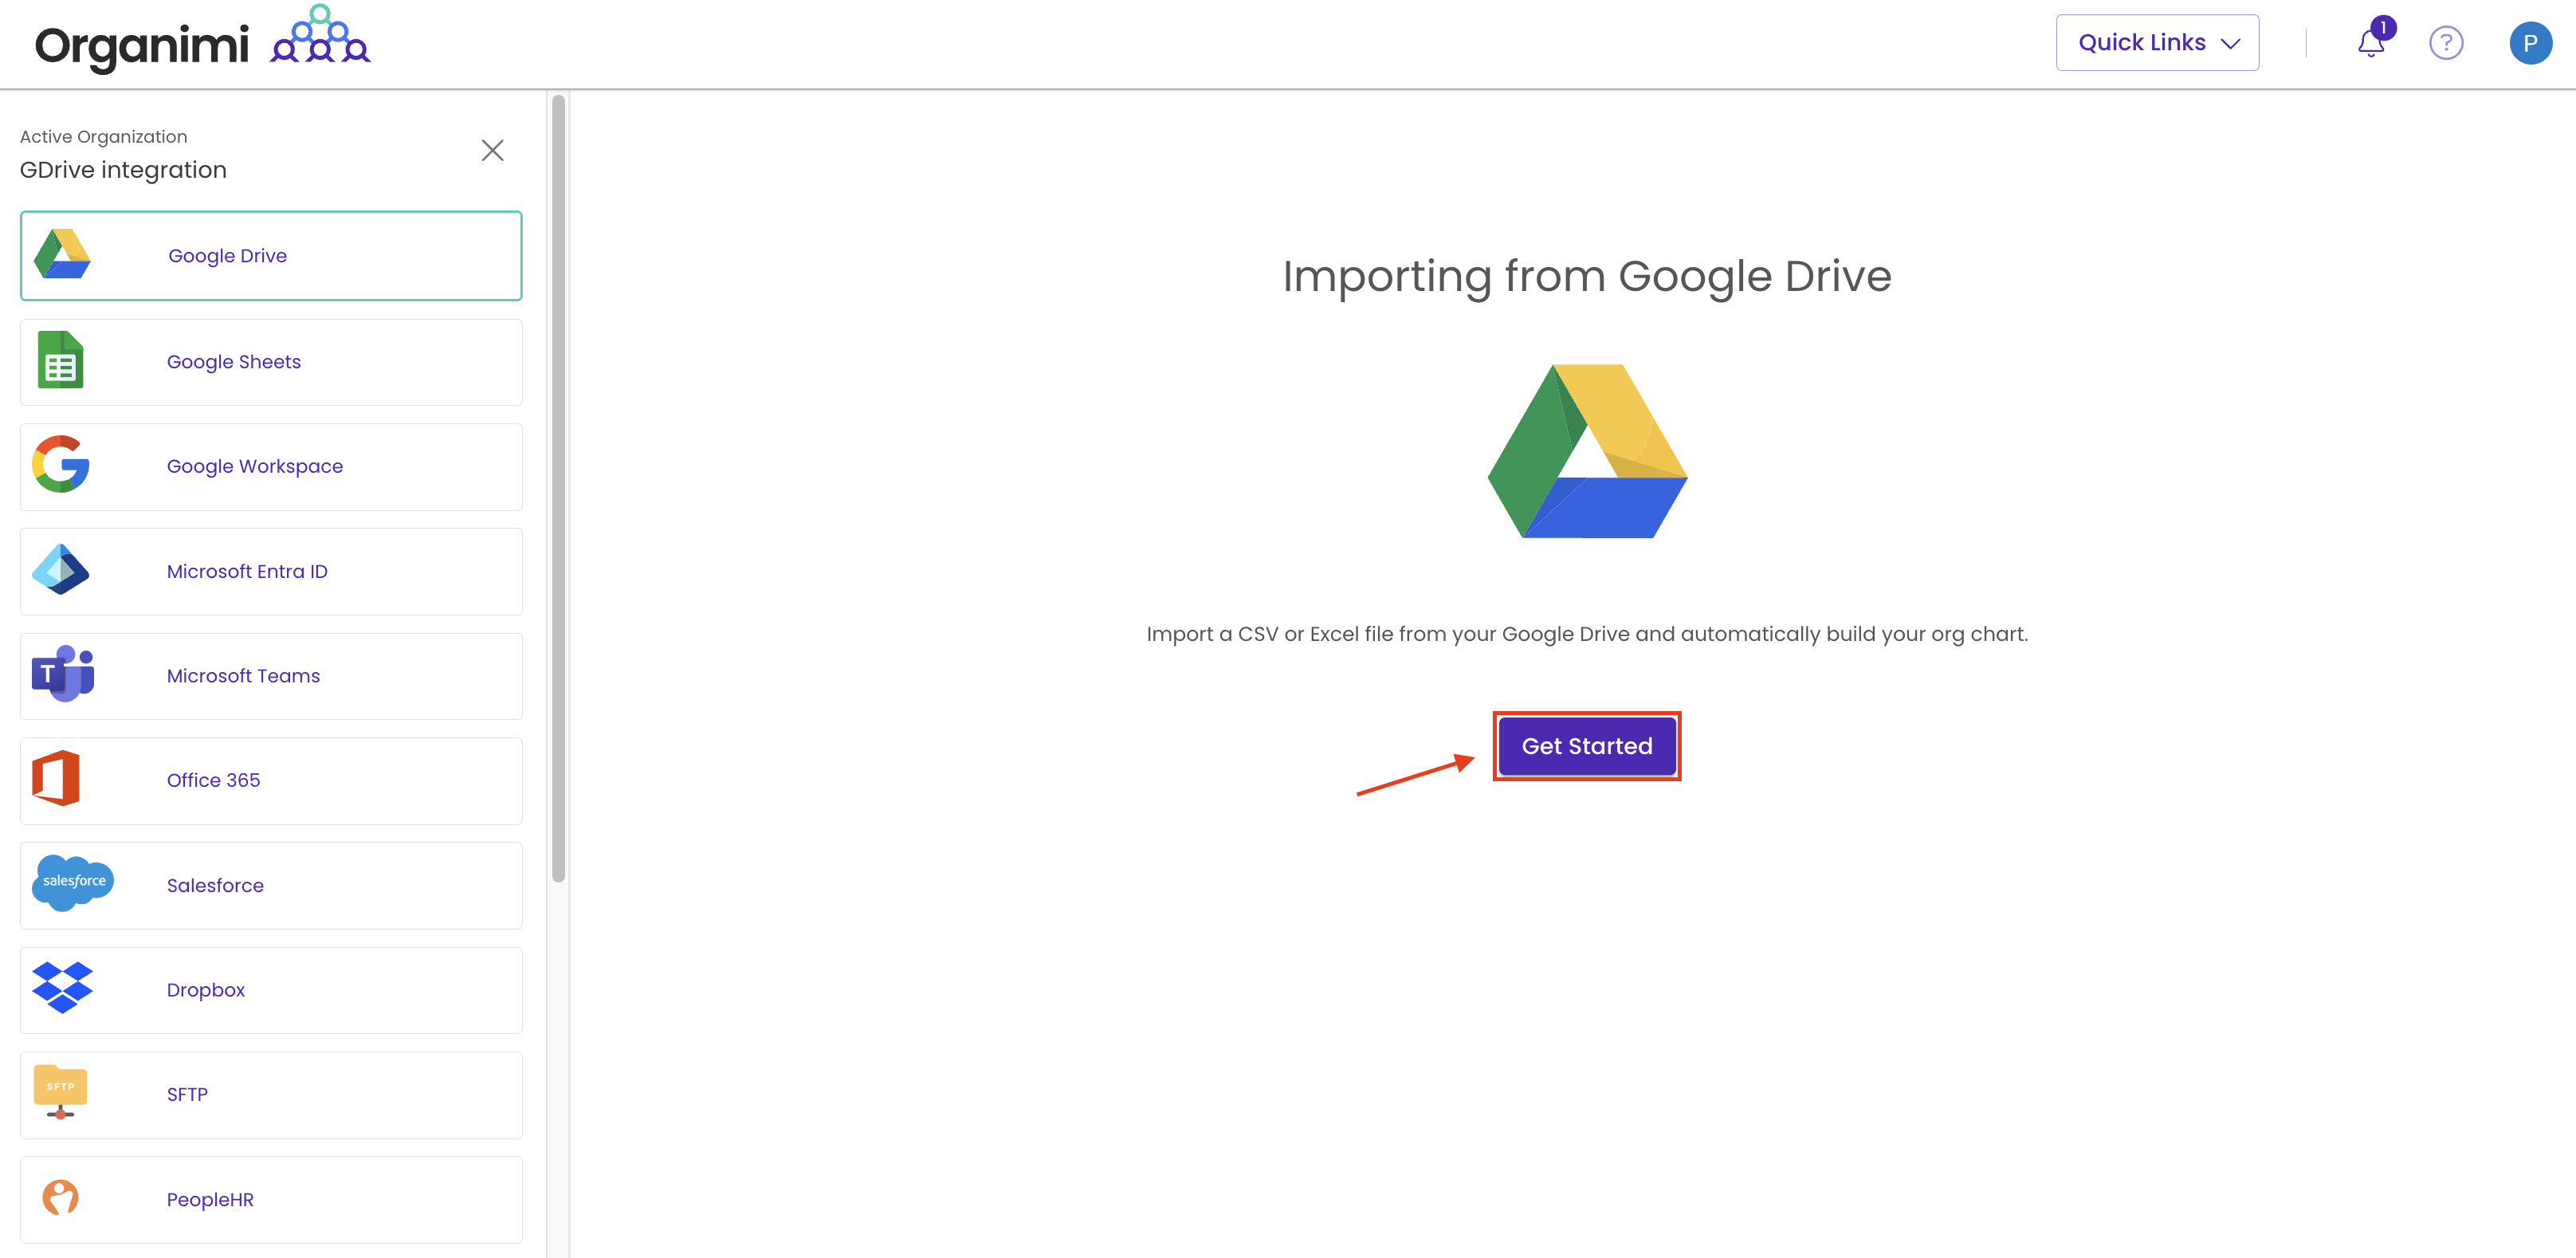This screenshot has height=1258, width=2576.
Task: Open the PeopleHR integration label
Action: point(210,1200)
